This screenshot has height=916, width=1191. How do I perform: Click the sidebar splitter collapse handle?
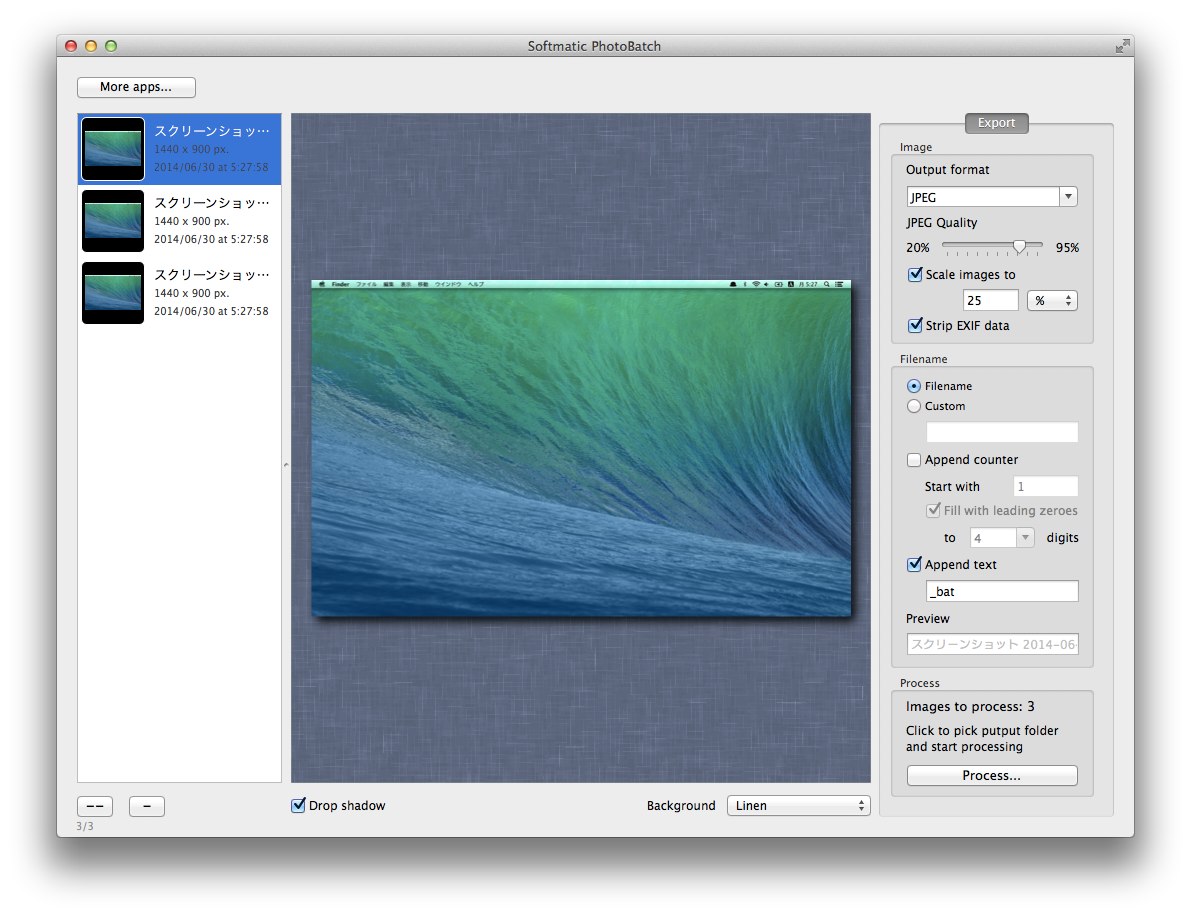286,464
